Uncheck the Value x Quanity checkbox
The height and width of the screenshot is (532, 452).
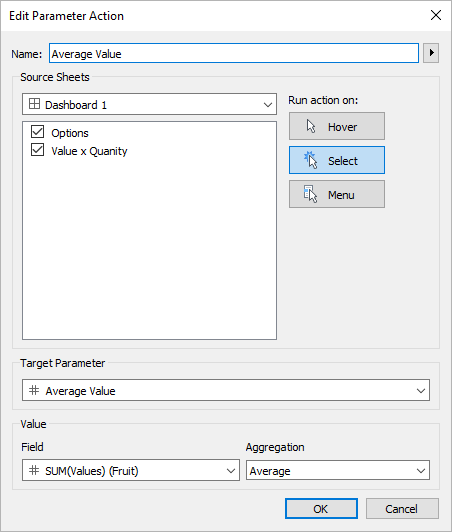pos(37,150)
